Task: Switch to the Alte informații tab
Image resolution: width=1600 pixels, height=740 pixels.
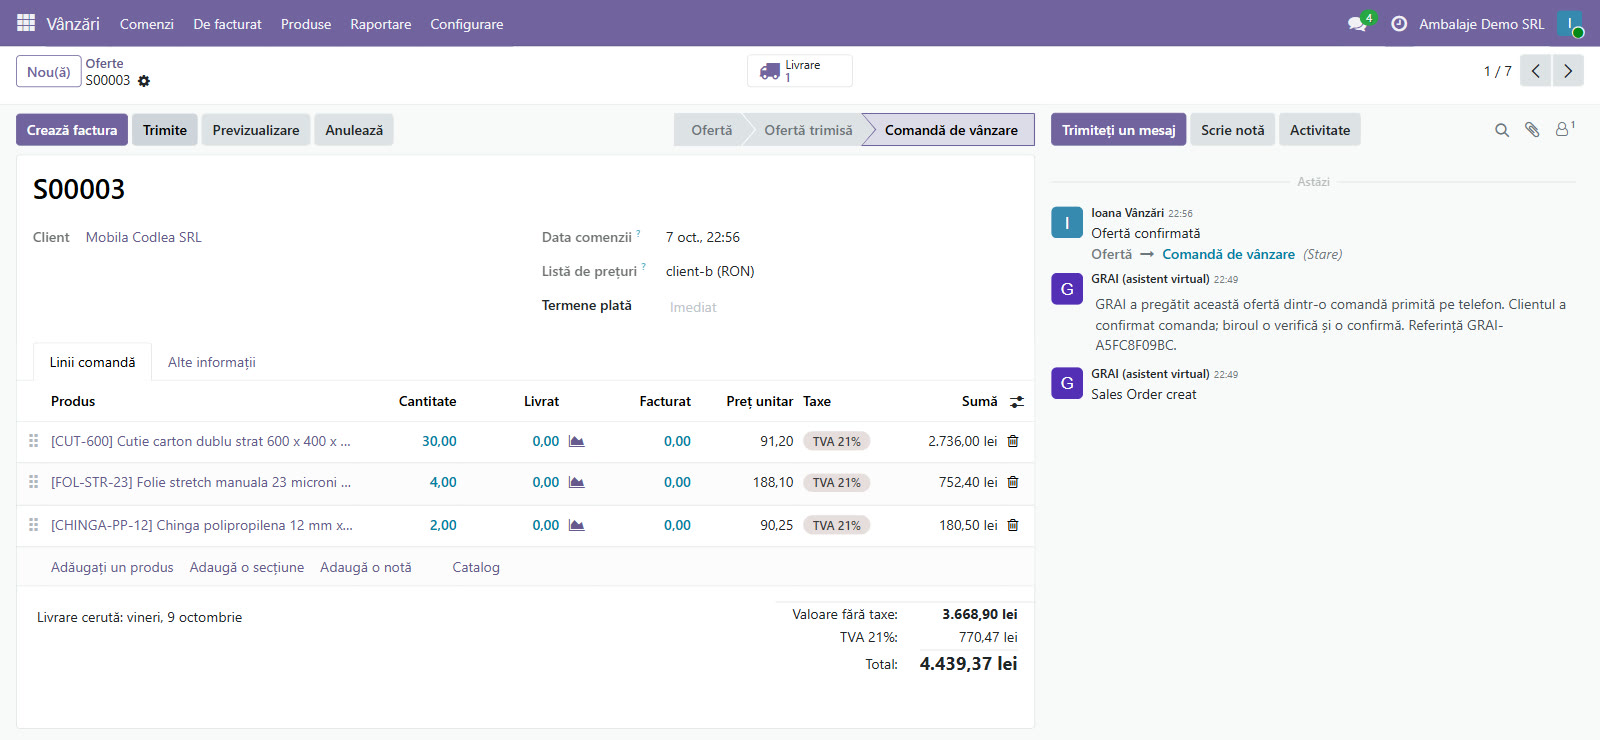Action: [212, 362]
